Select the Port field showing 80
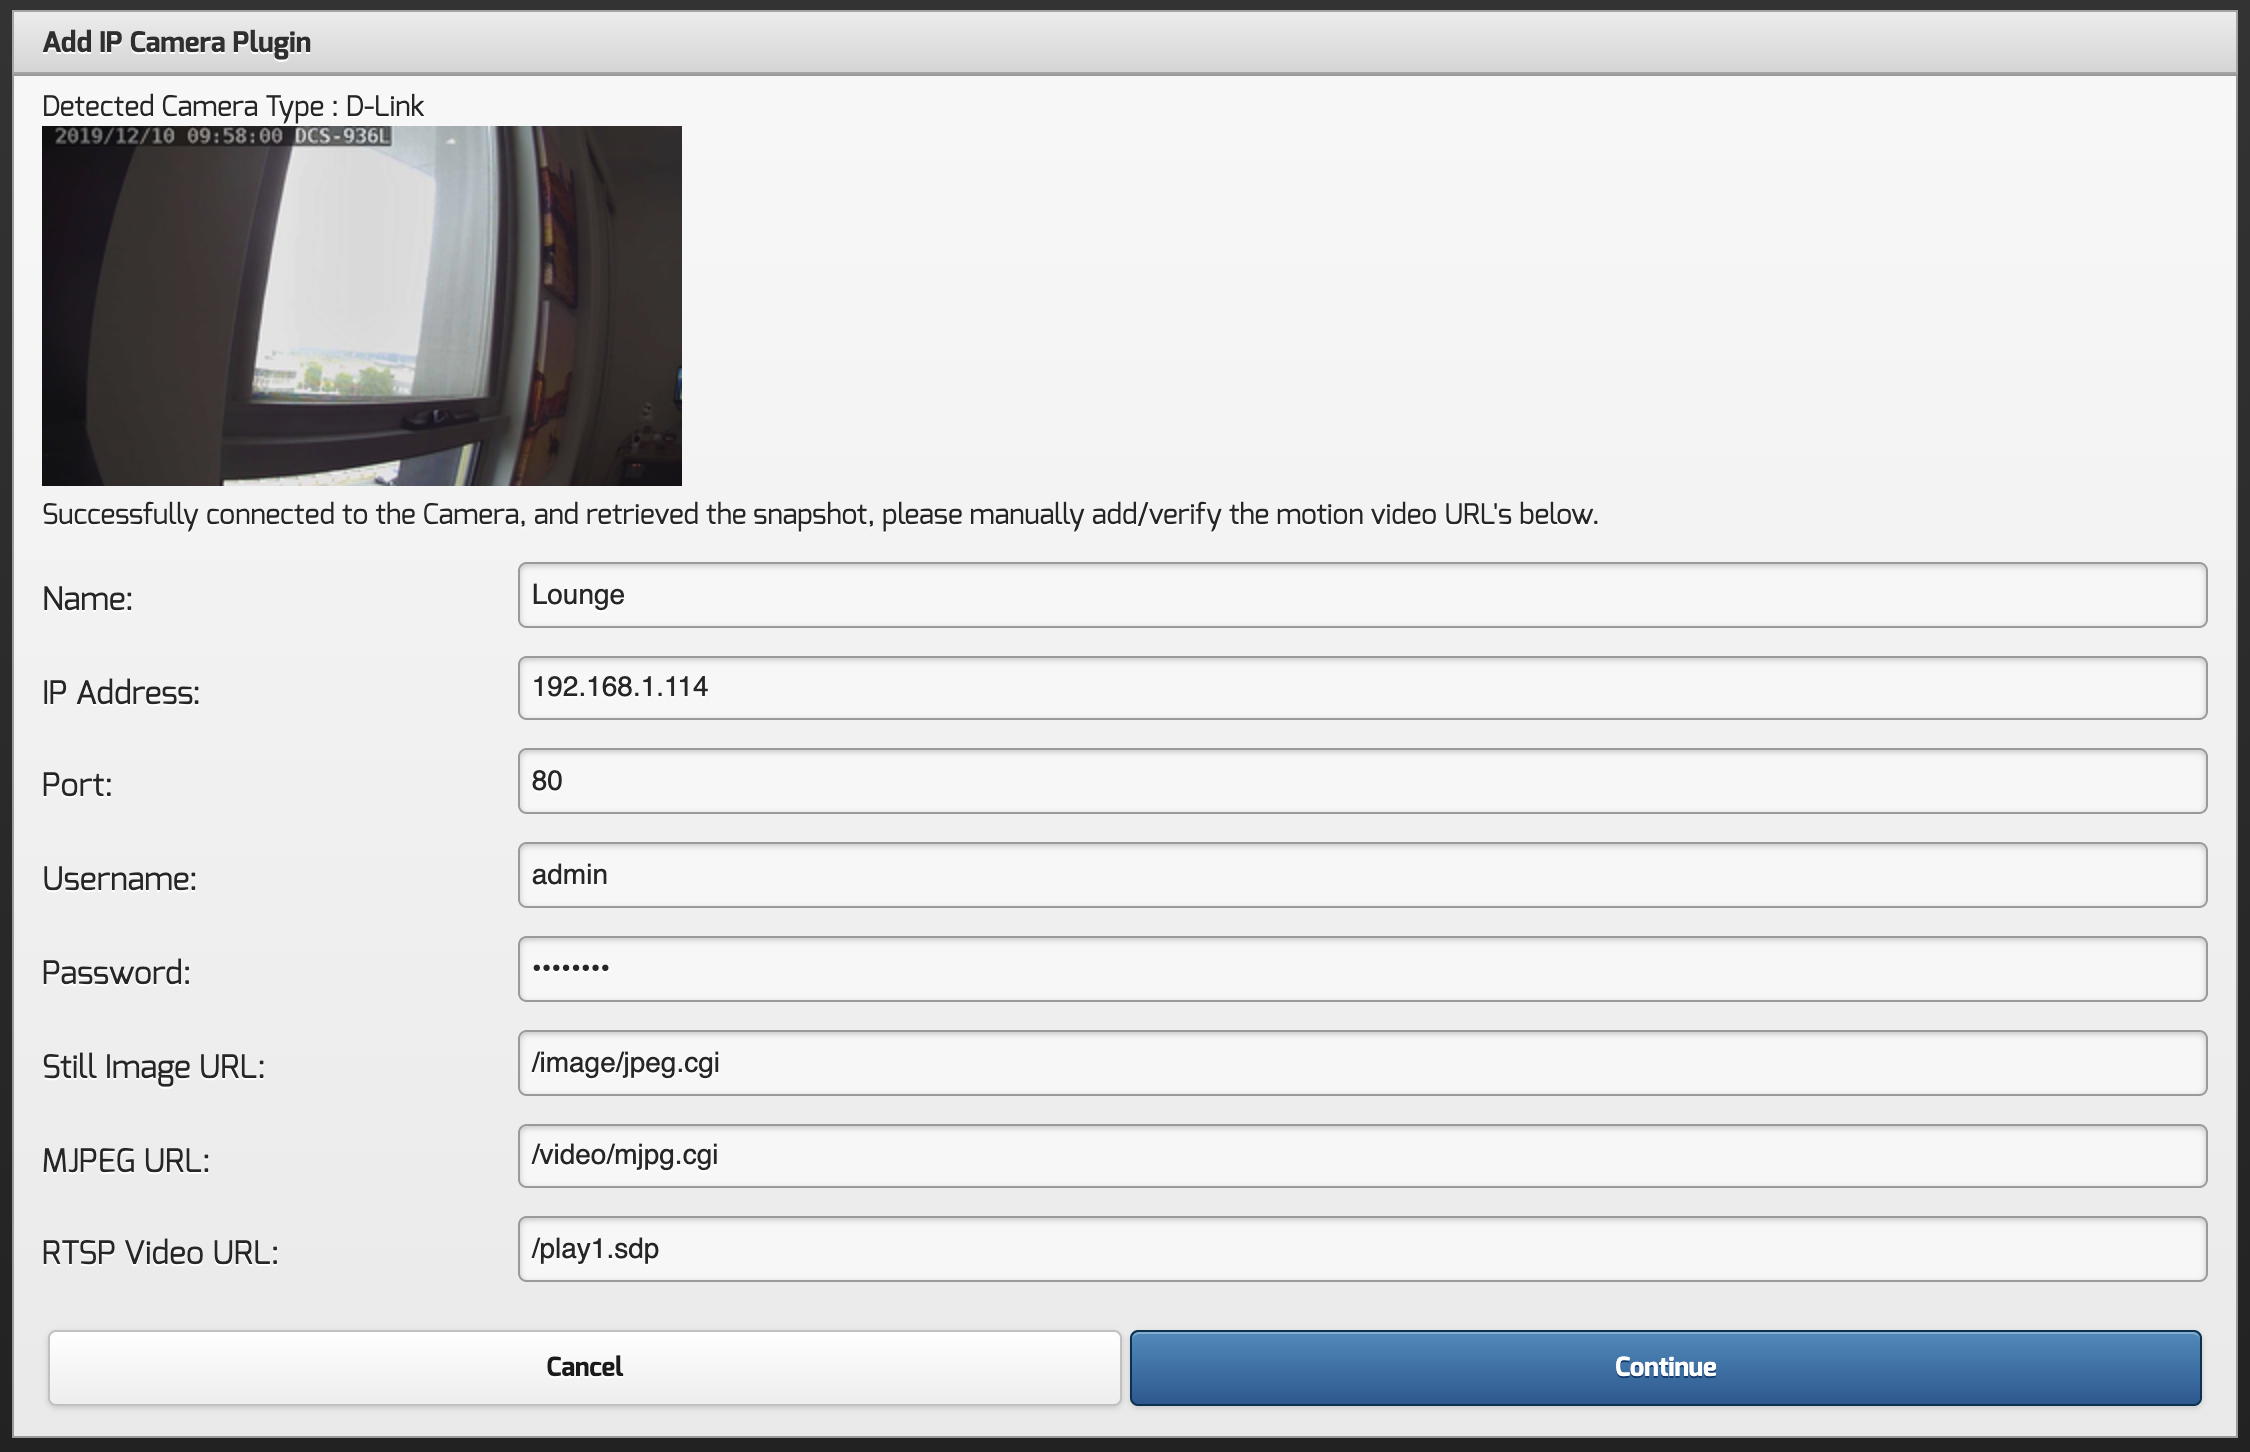The height and width of the screenshot is (1452, 2250). 1361,781
